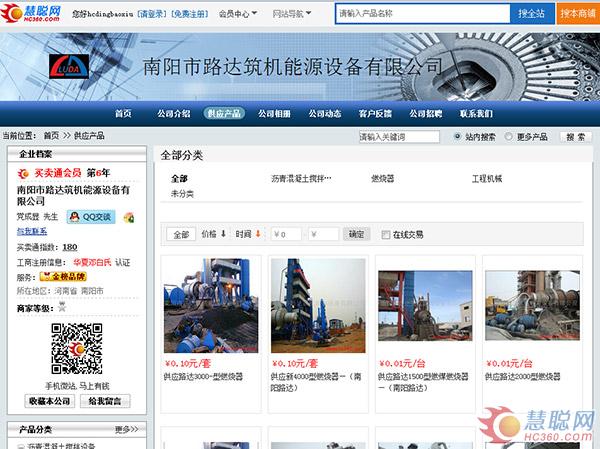
Task: Open the QQ chat button
Action: [x=91, y=217]
